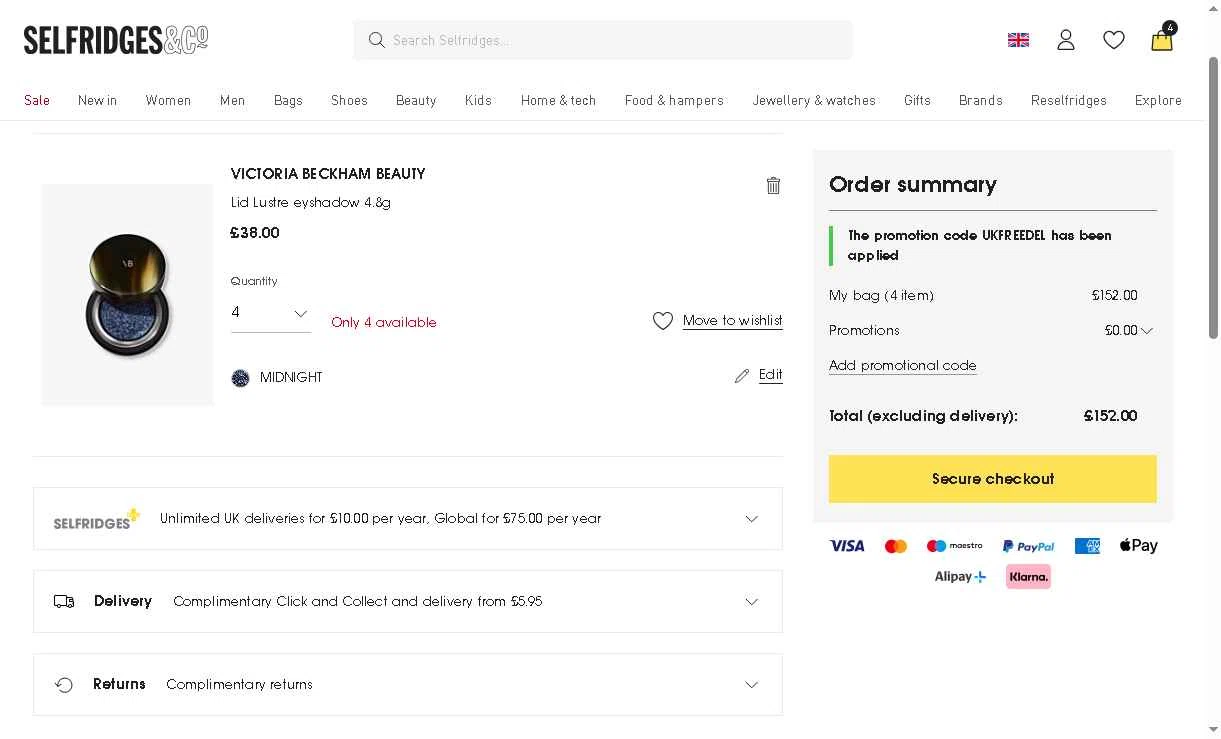The image size is (1221, 739).
Task: Open the Explore menu
Action: (1158, 100)
